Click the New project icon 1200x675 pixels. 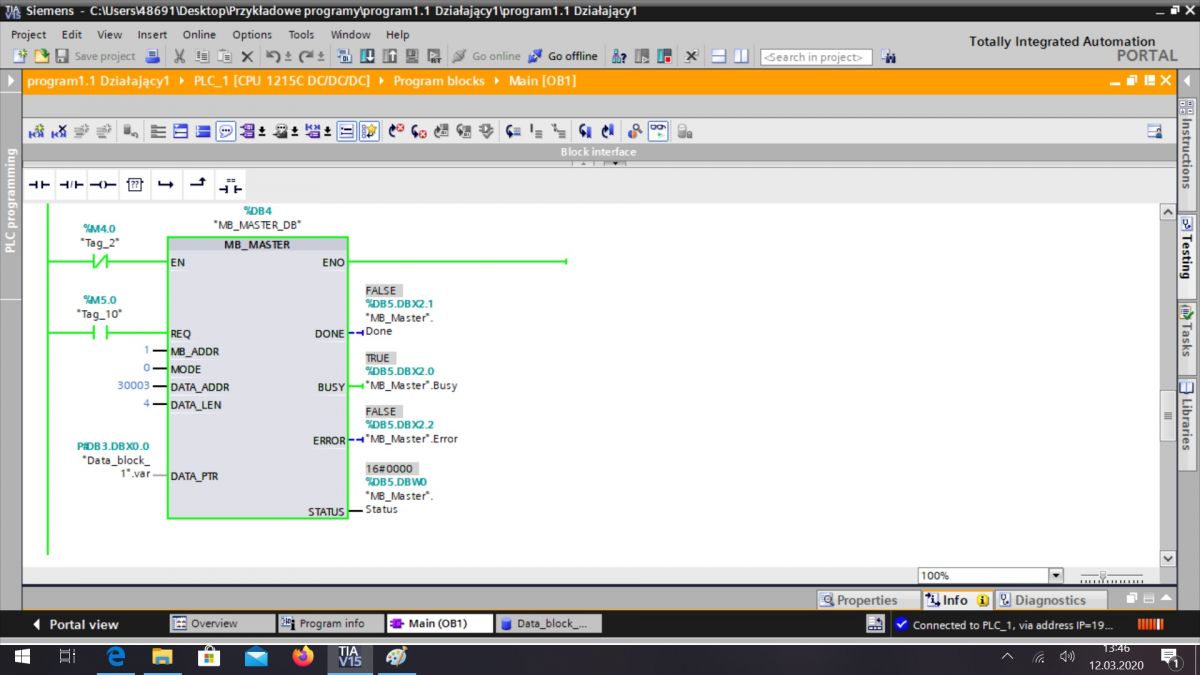[x=20, y=56]
